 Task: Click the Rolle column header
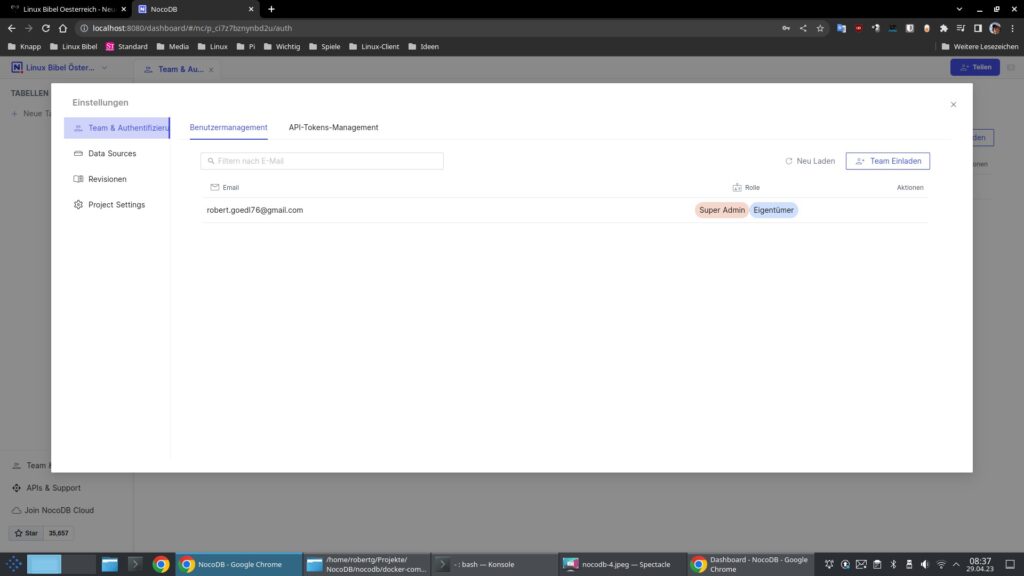click(x=746, y=187)
